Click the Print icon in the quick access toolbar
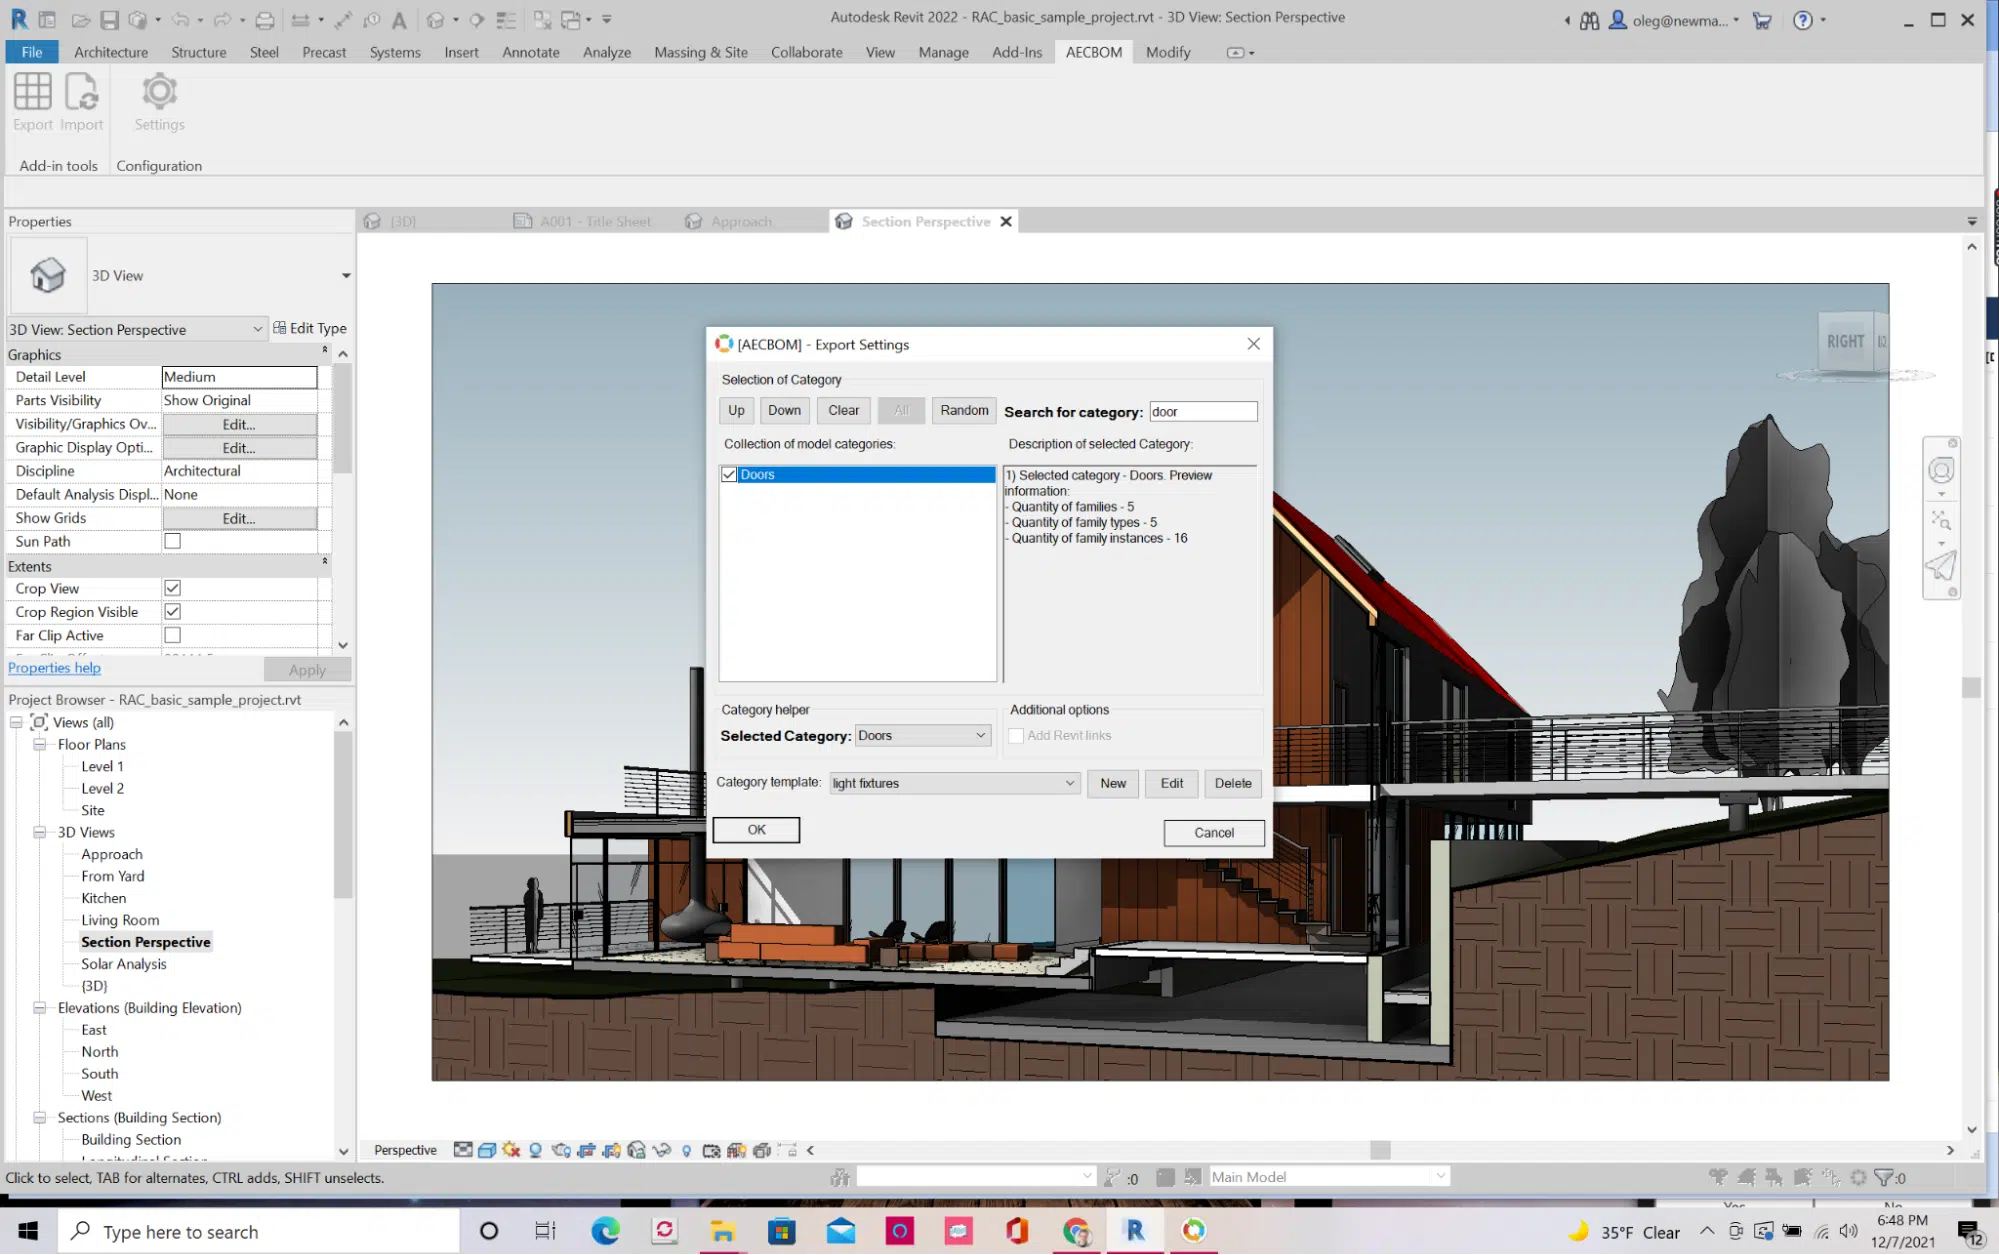This screenshot has height=1255, width=1999. pos(264,20)
